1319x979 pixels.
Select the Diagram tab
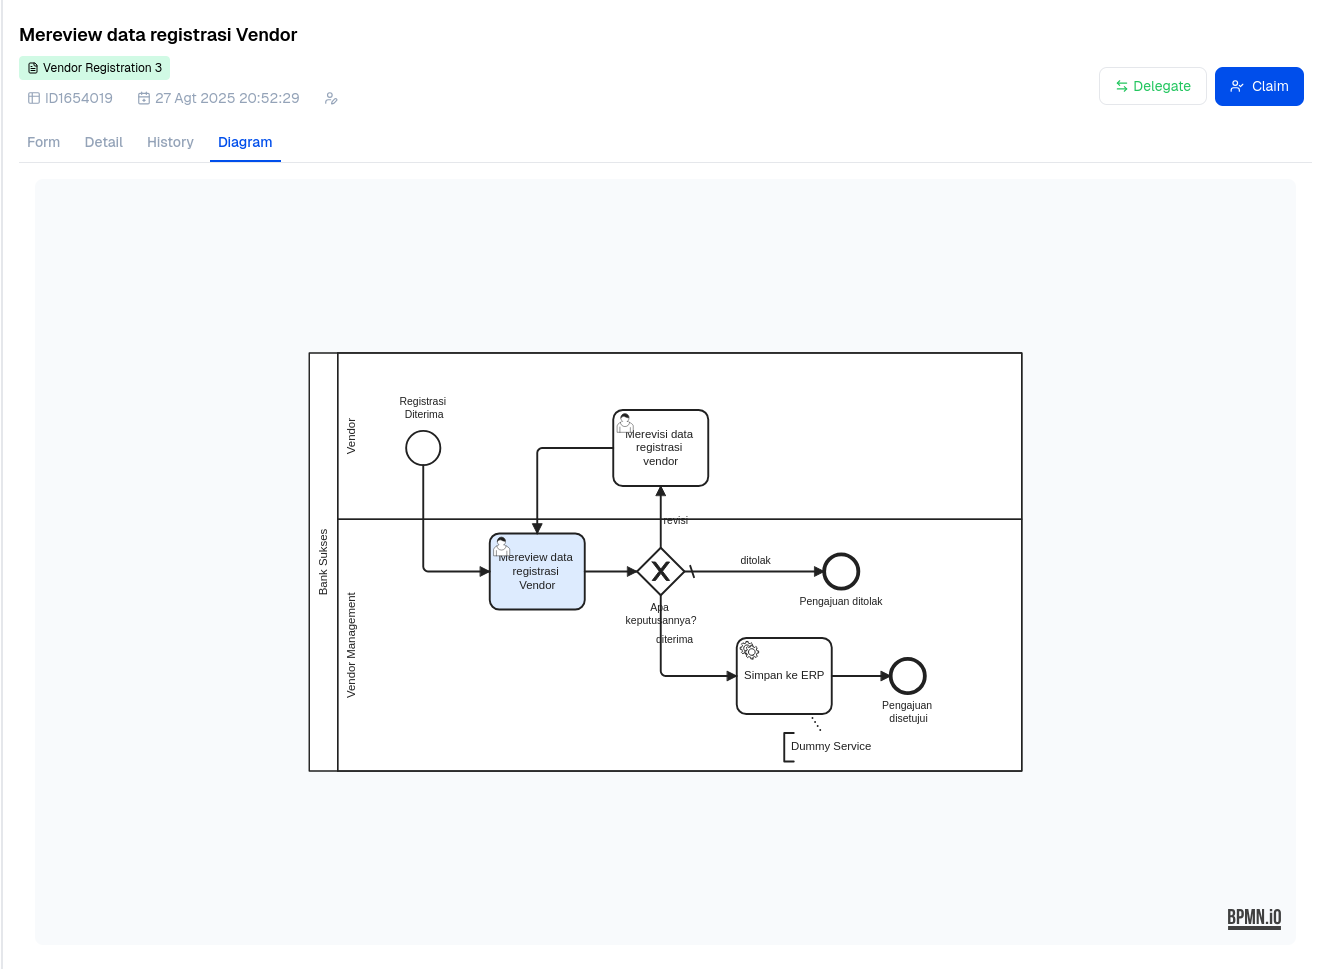click(x=245, y=142)
